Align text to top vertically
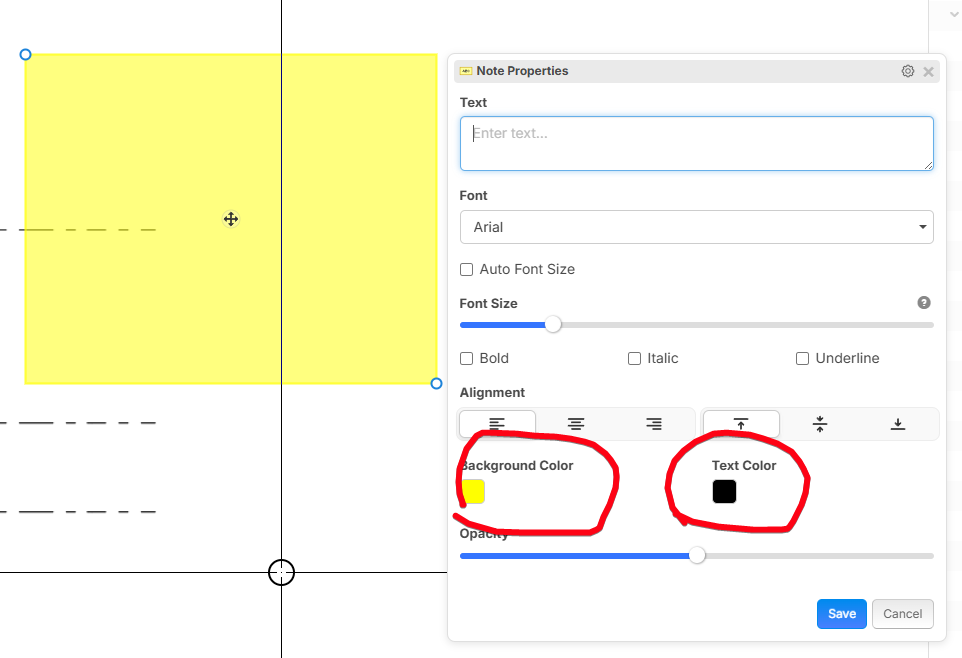Screen dimensions: 962x658 [741, 424]
